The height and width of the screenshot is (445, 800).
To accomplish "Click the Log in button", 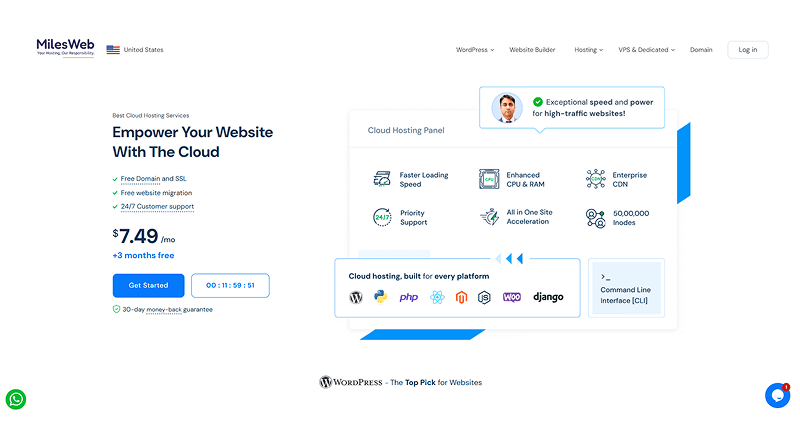I will [747, 50].
